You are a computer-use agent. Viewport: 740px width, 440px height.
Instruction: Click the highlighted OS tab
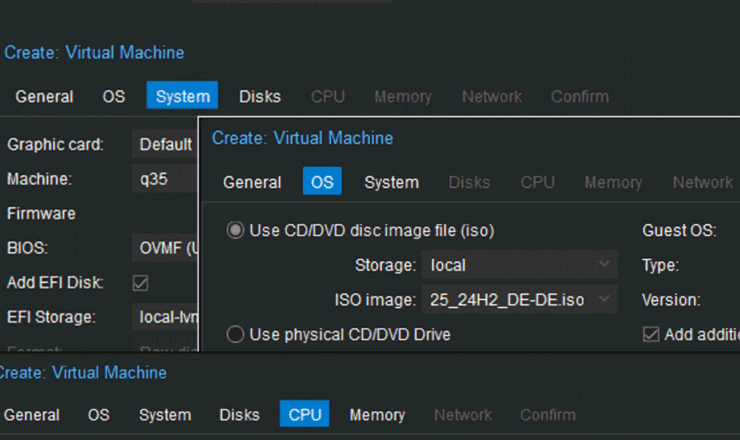tap(322, 182)
